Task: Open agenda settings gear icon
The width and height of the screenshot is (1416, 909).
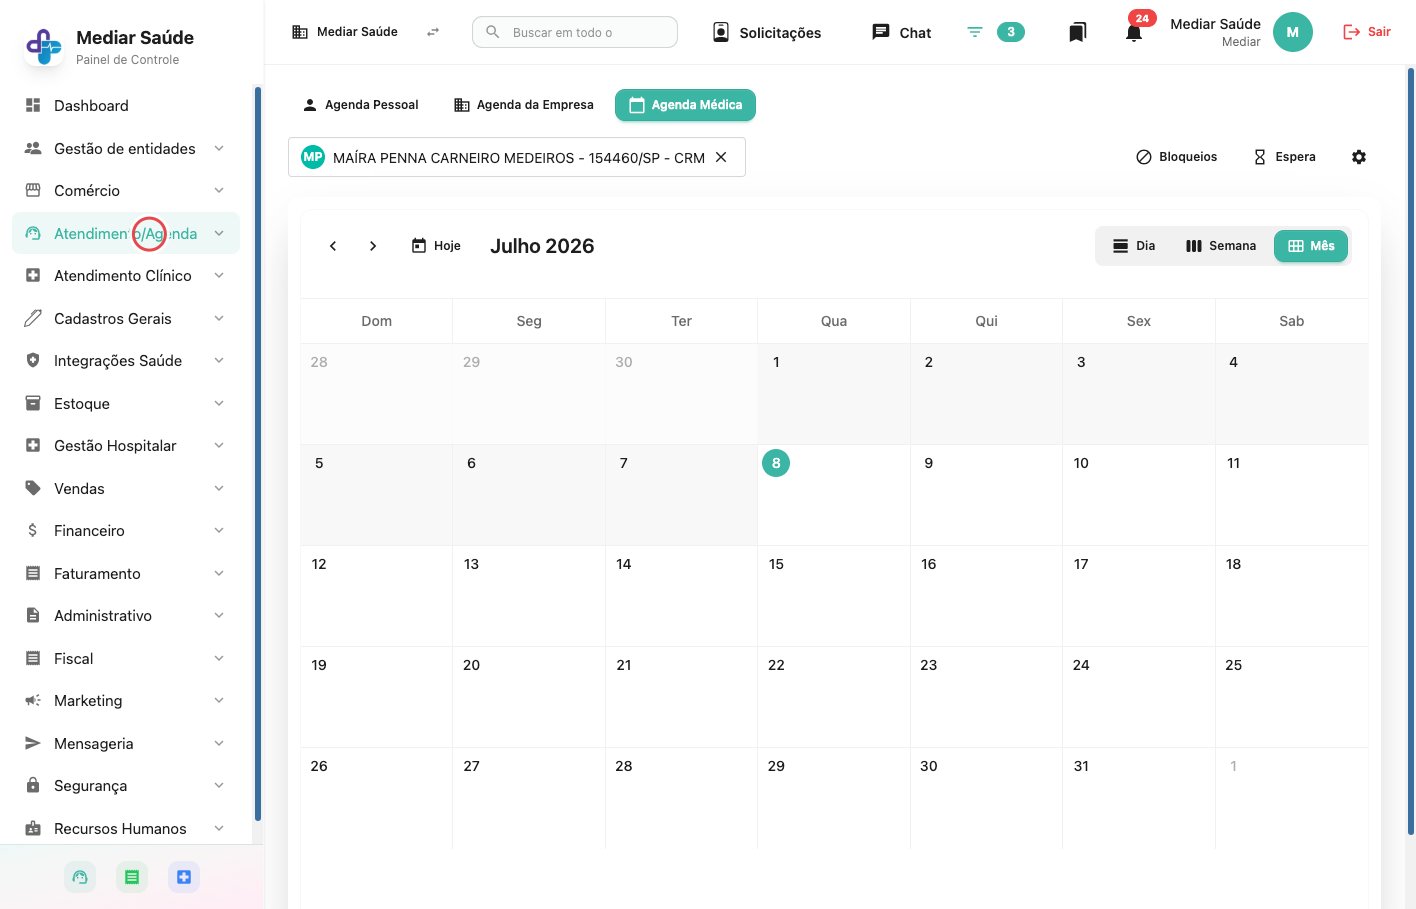Action: pyautogui.click(x=1359, y=157)
